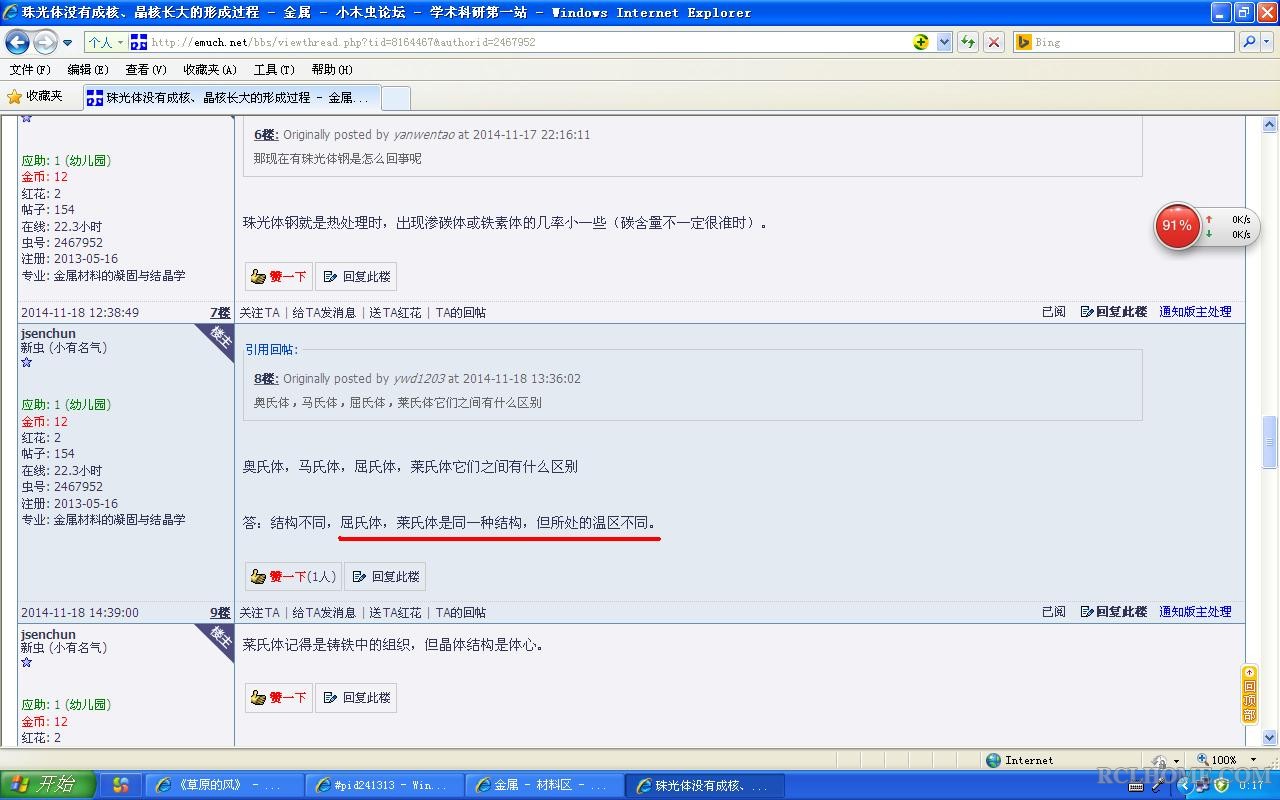1280x800 pixels.
Task: Open a new blank tab
Action: (396, 98)
